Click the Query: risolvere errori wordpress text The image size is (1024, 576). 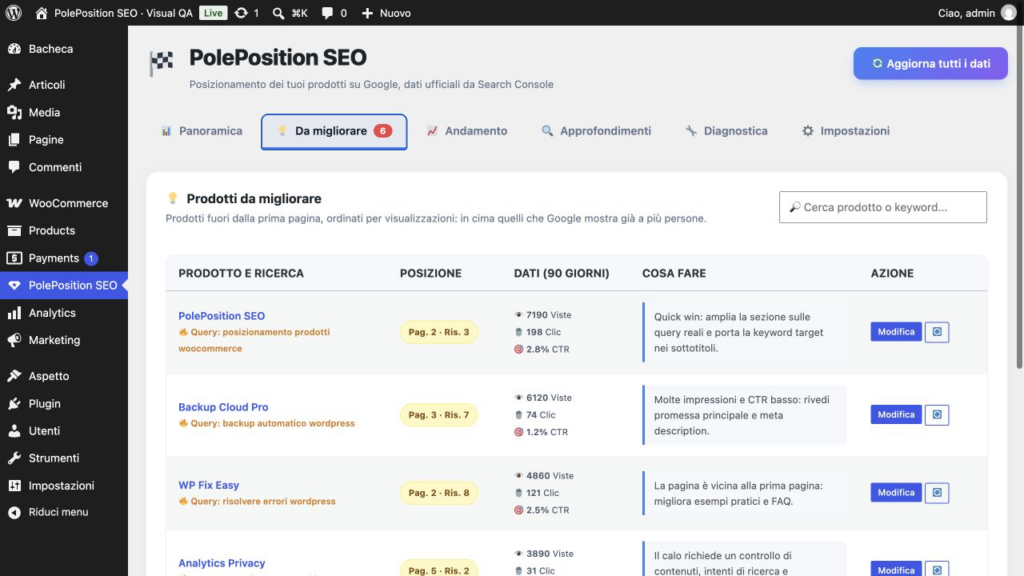257,502
